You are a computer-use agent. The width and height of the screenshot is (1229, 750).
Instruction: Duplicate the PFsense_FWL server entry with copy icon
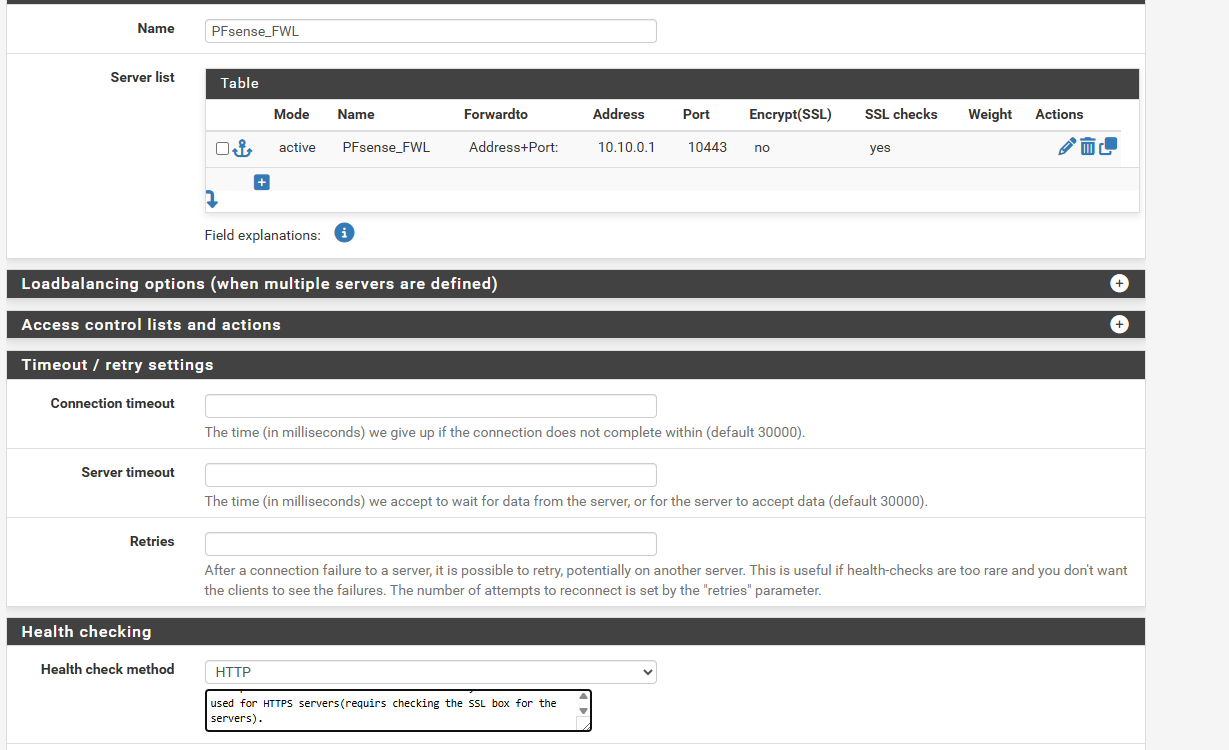pyautogui.click(x=1108, y=146)
